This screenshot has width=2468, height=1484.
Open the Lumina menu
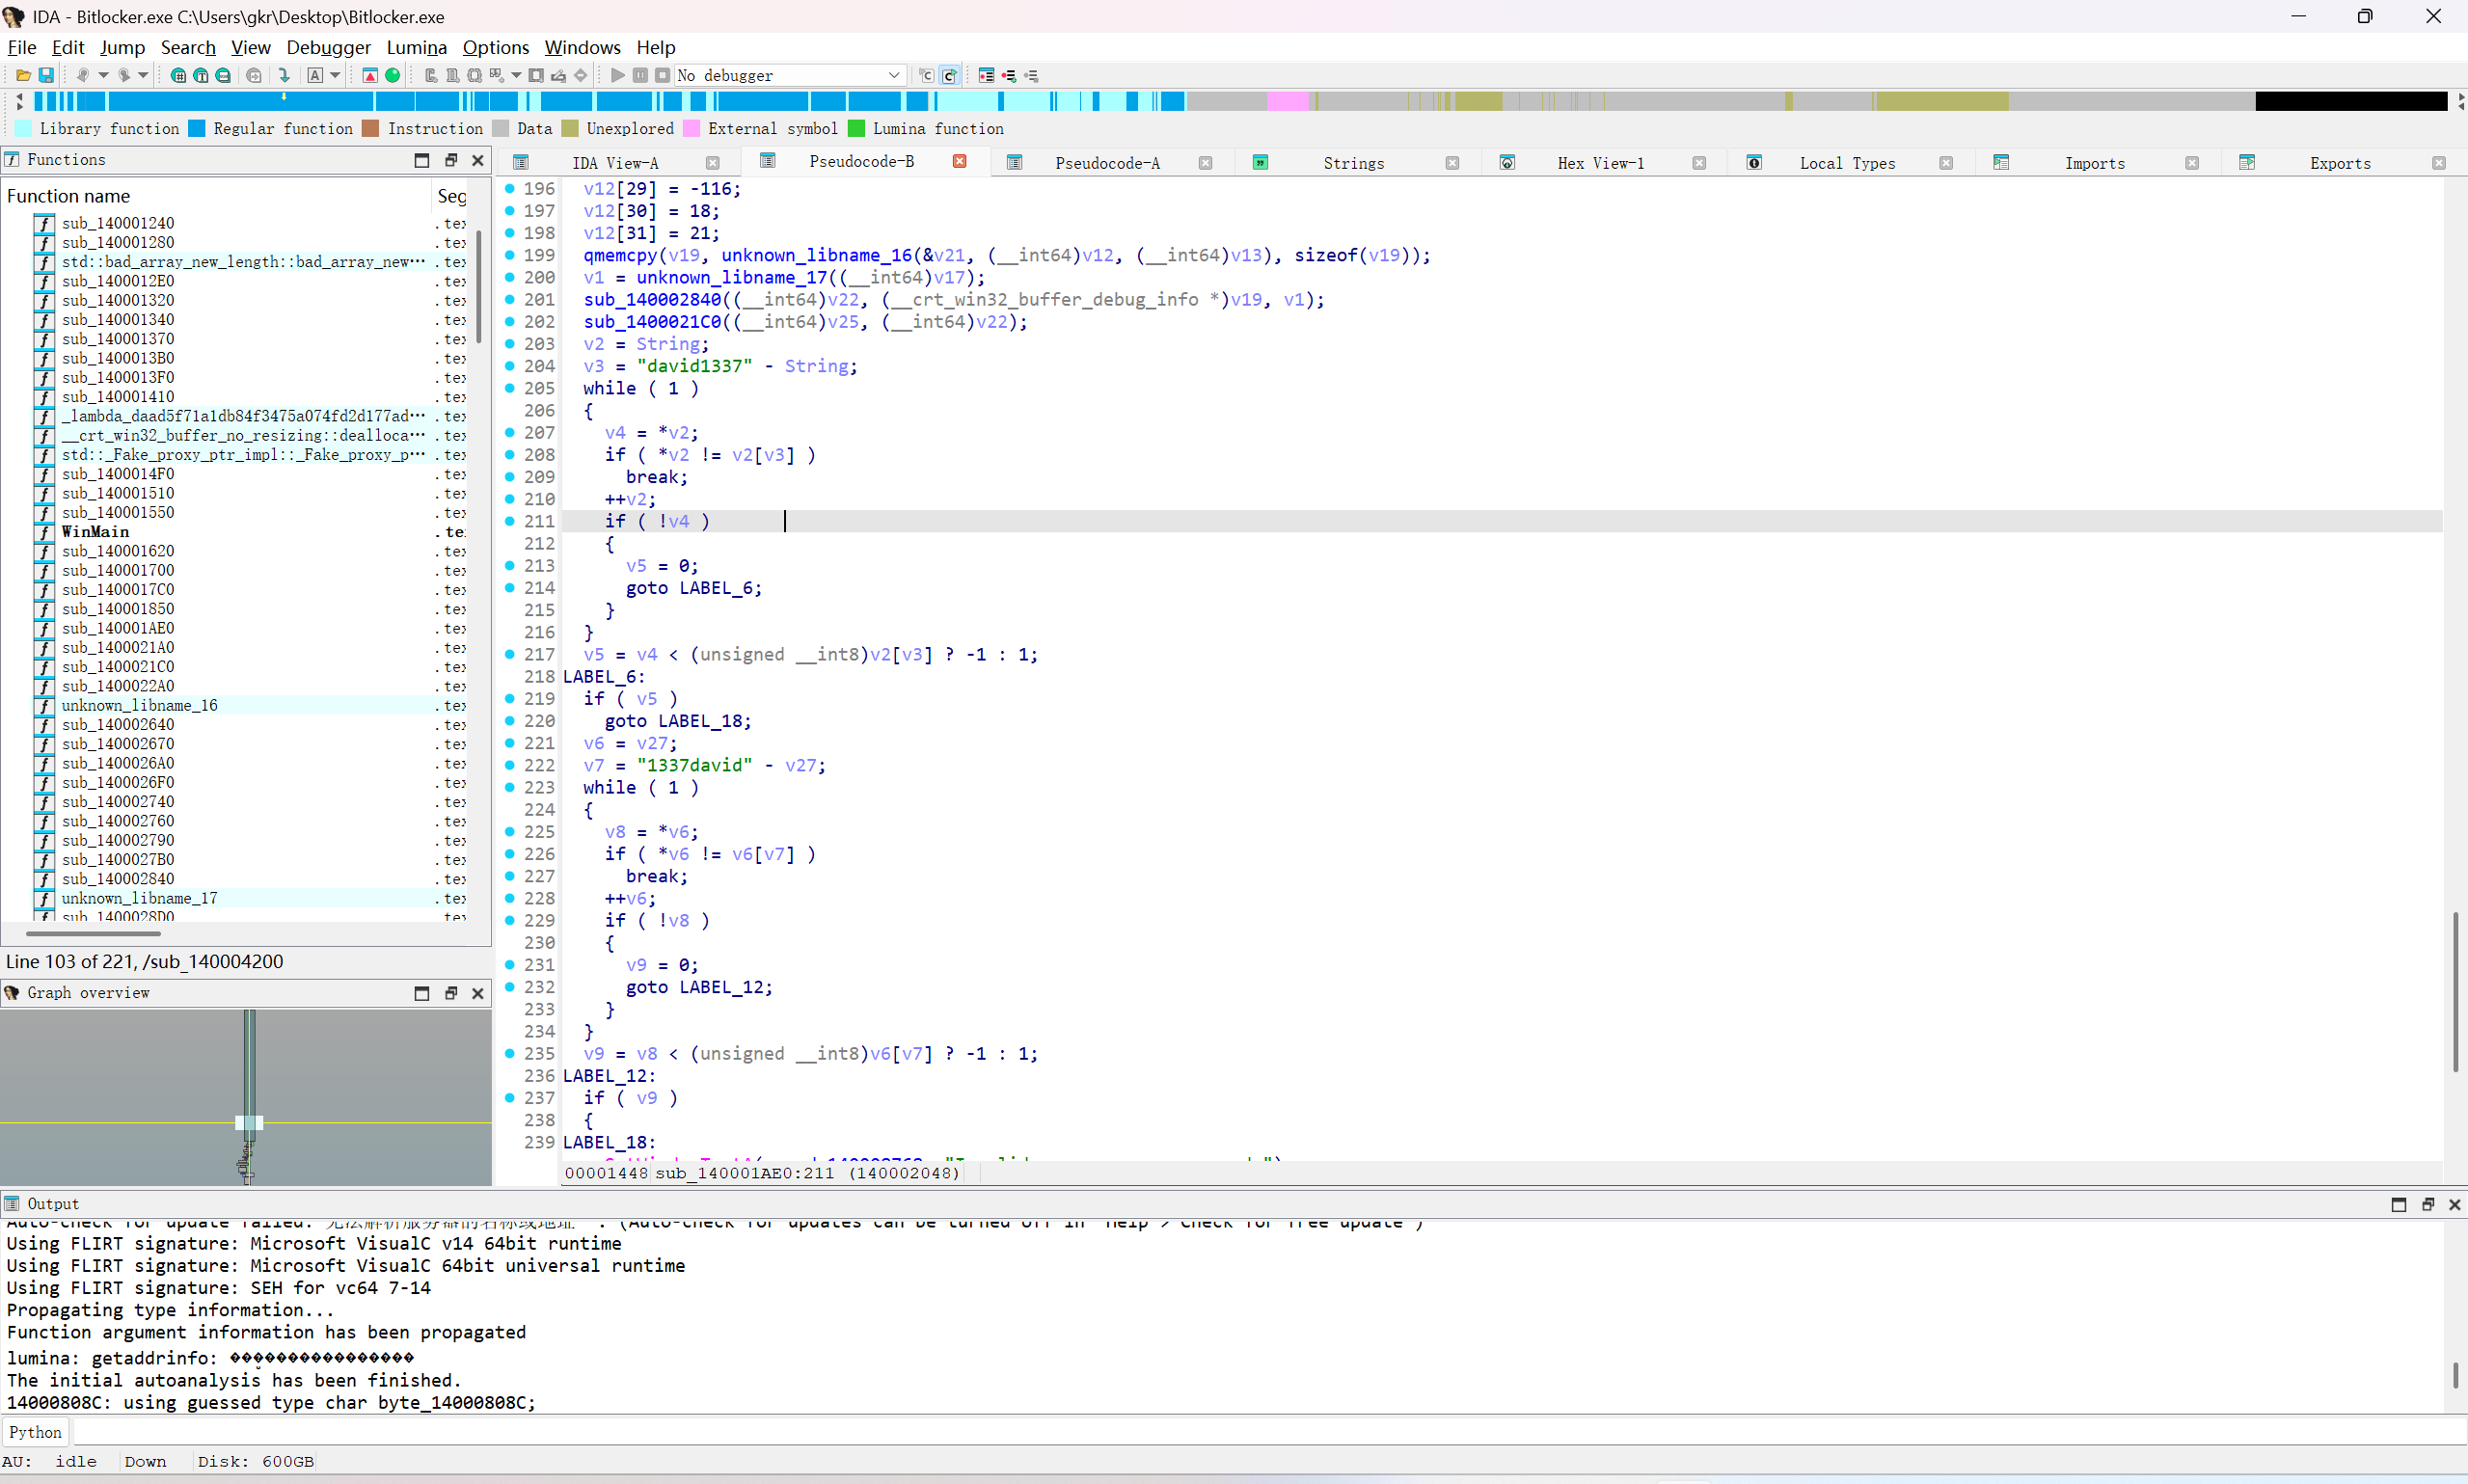pyautogui.click(x=416, y=47)
